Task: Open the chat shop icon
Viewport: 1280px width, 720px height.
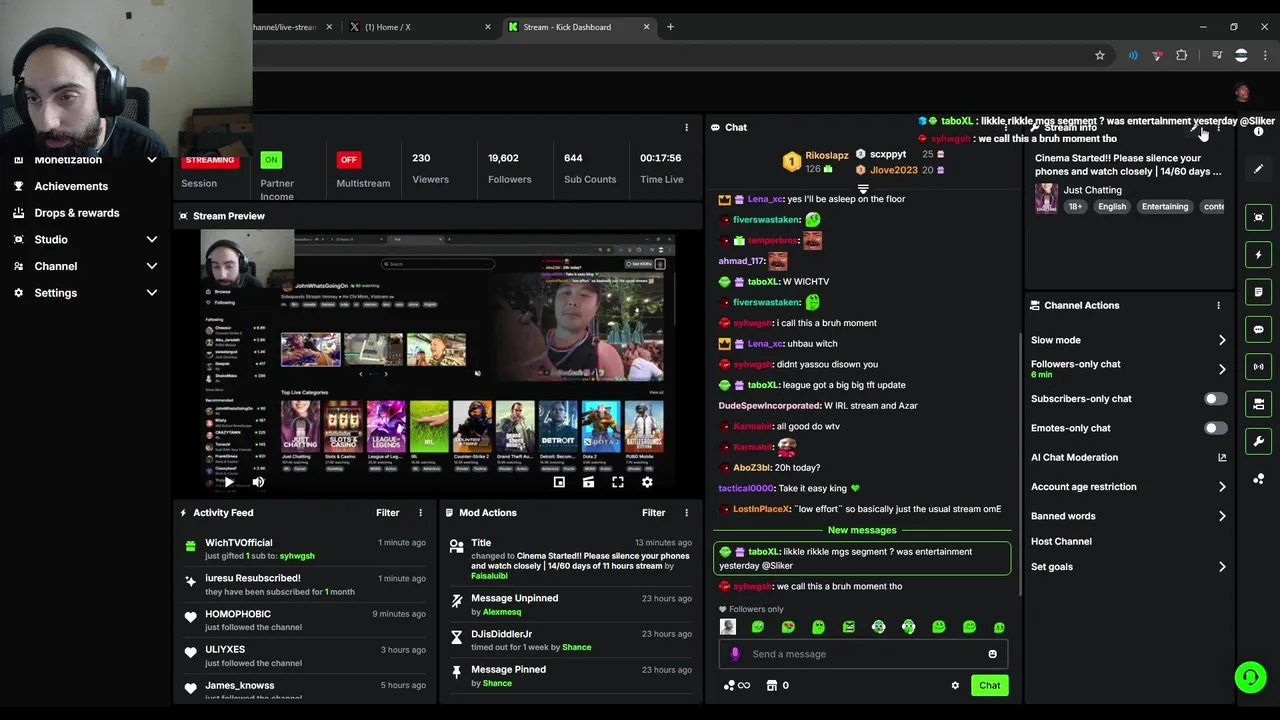Action: (772, 686)
